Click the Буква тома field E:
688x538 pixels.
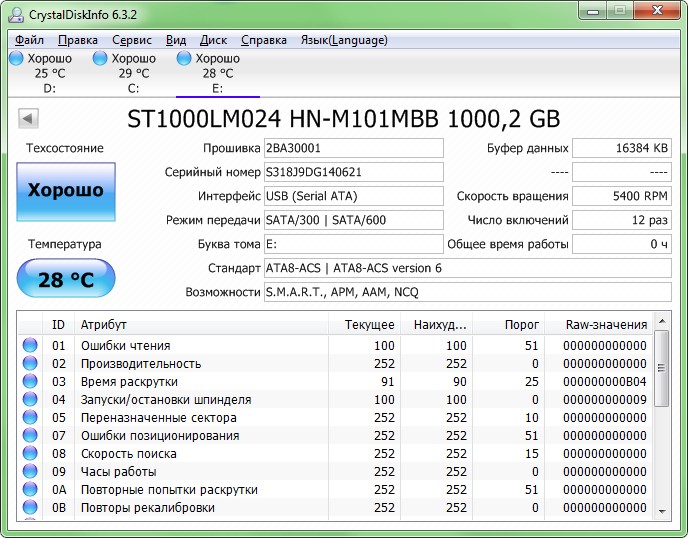click(x=354, y=244)
